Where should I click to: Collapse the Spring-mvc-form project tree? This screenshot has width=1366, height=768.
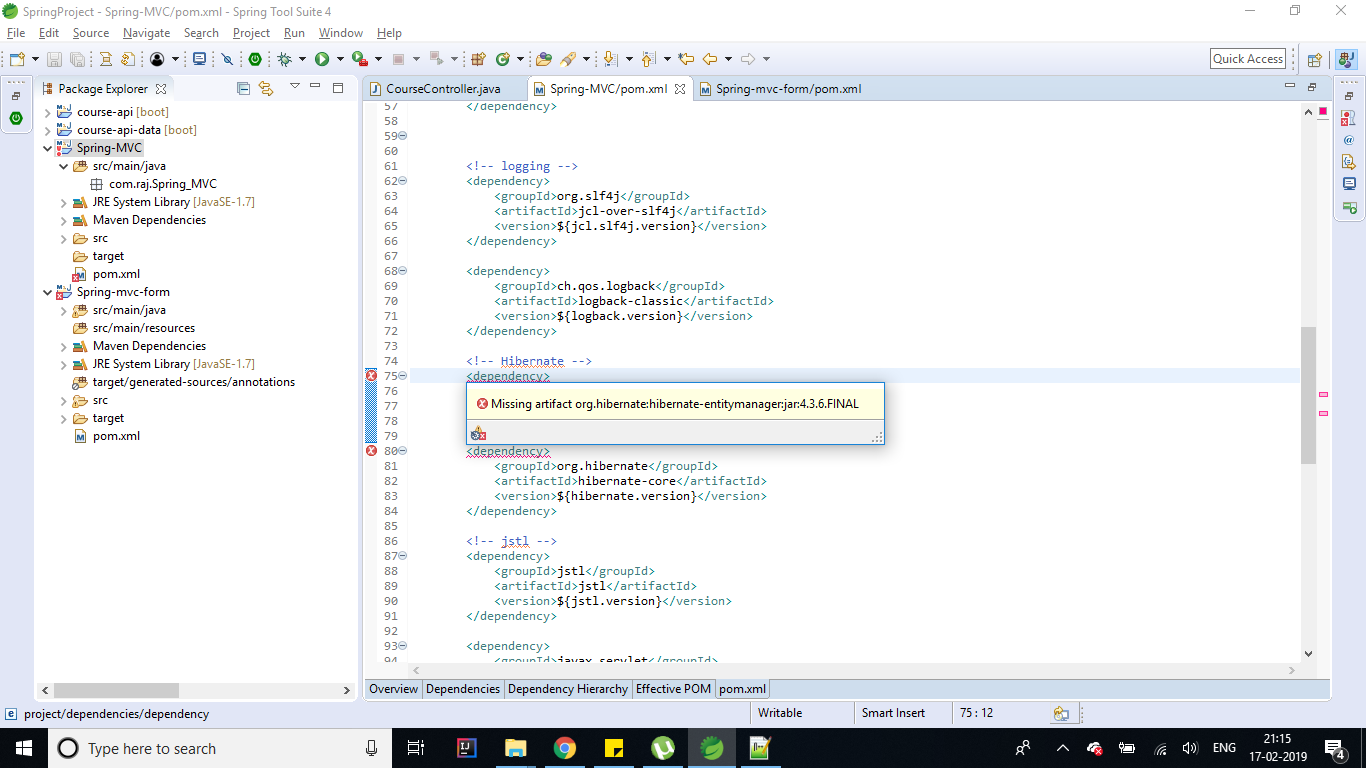pyautogui.click(x=47, y=292)
